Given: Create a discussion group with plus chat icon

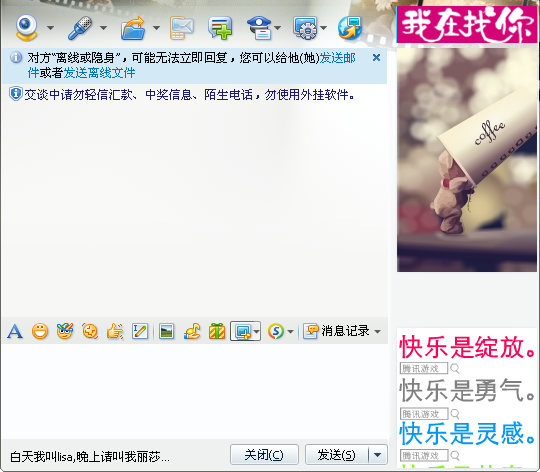Looking at the screenshot, I should pyautogui.click(x=220, y=28).
